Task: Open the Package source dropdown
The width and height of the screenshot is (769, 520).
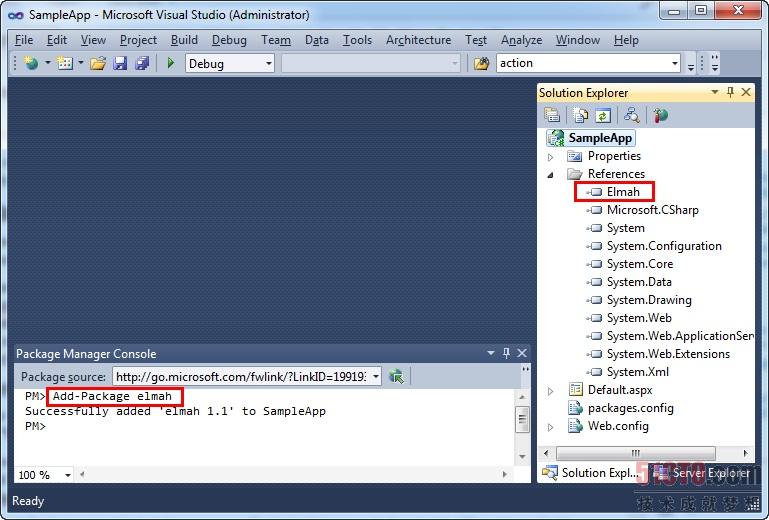Action: tap(376, 377)
